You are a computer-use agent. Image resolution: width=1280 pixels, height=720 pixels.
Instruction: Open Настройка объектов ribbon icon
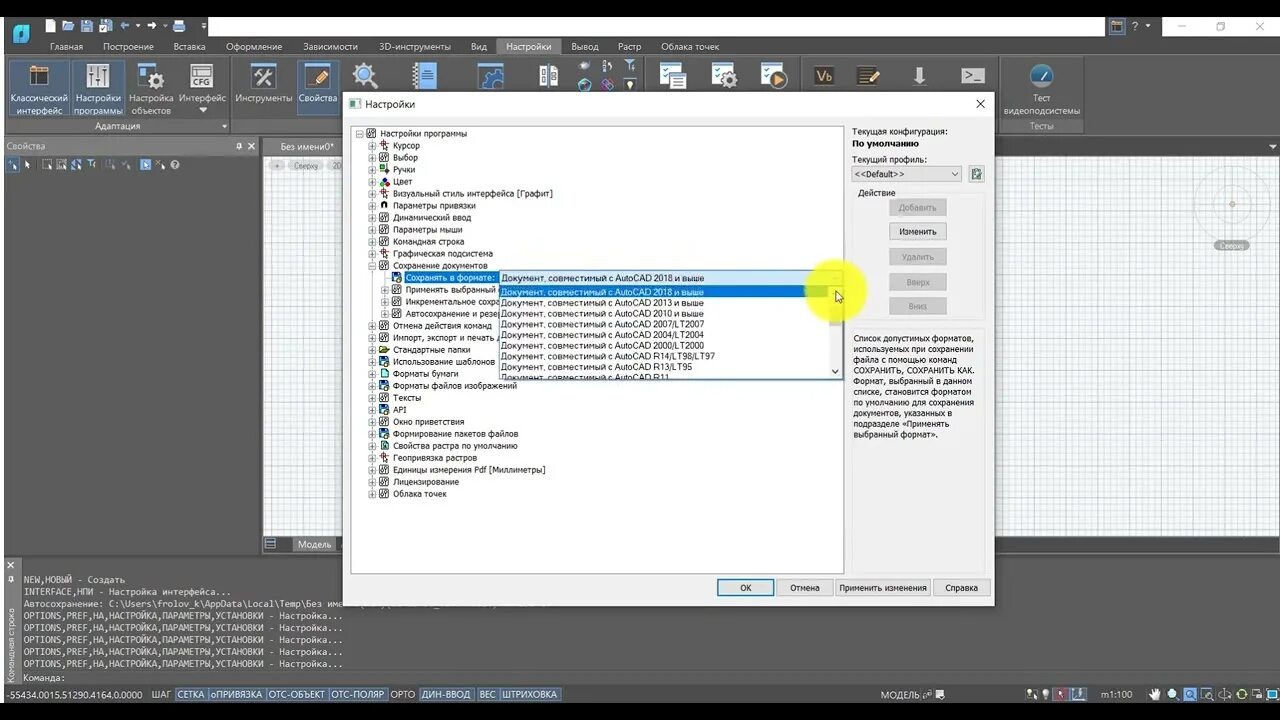[151, 89]
